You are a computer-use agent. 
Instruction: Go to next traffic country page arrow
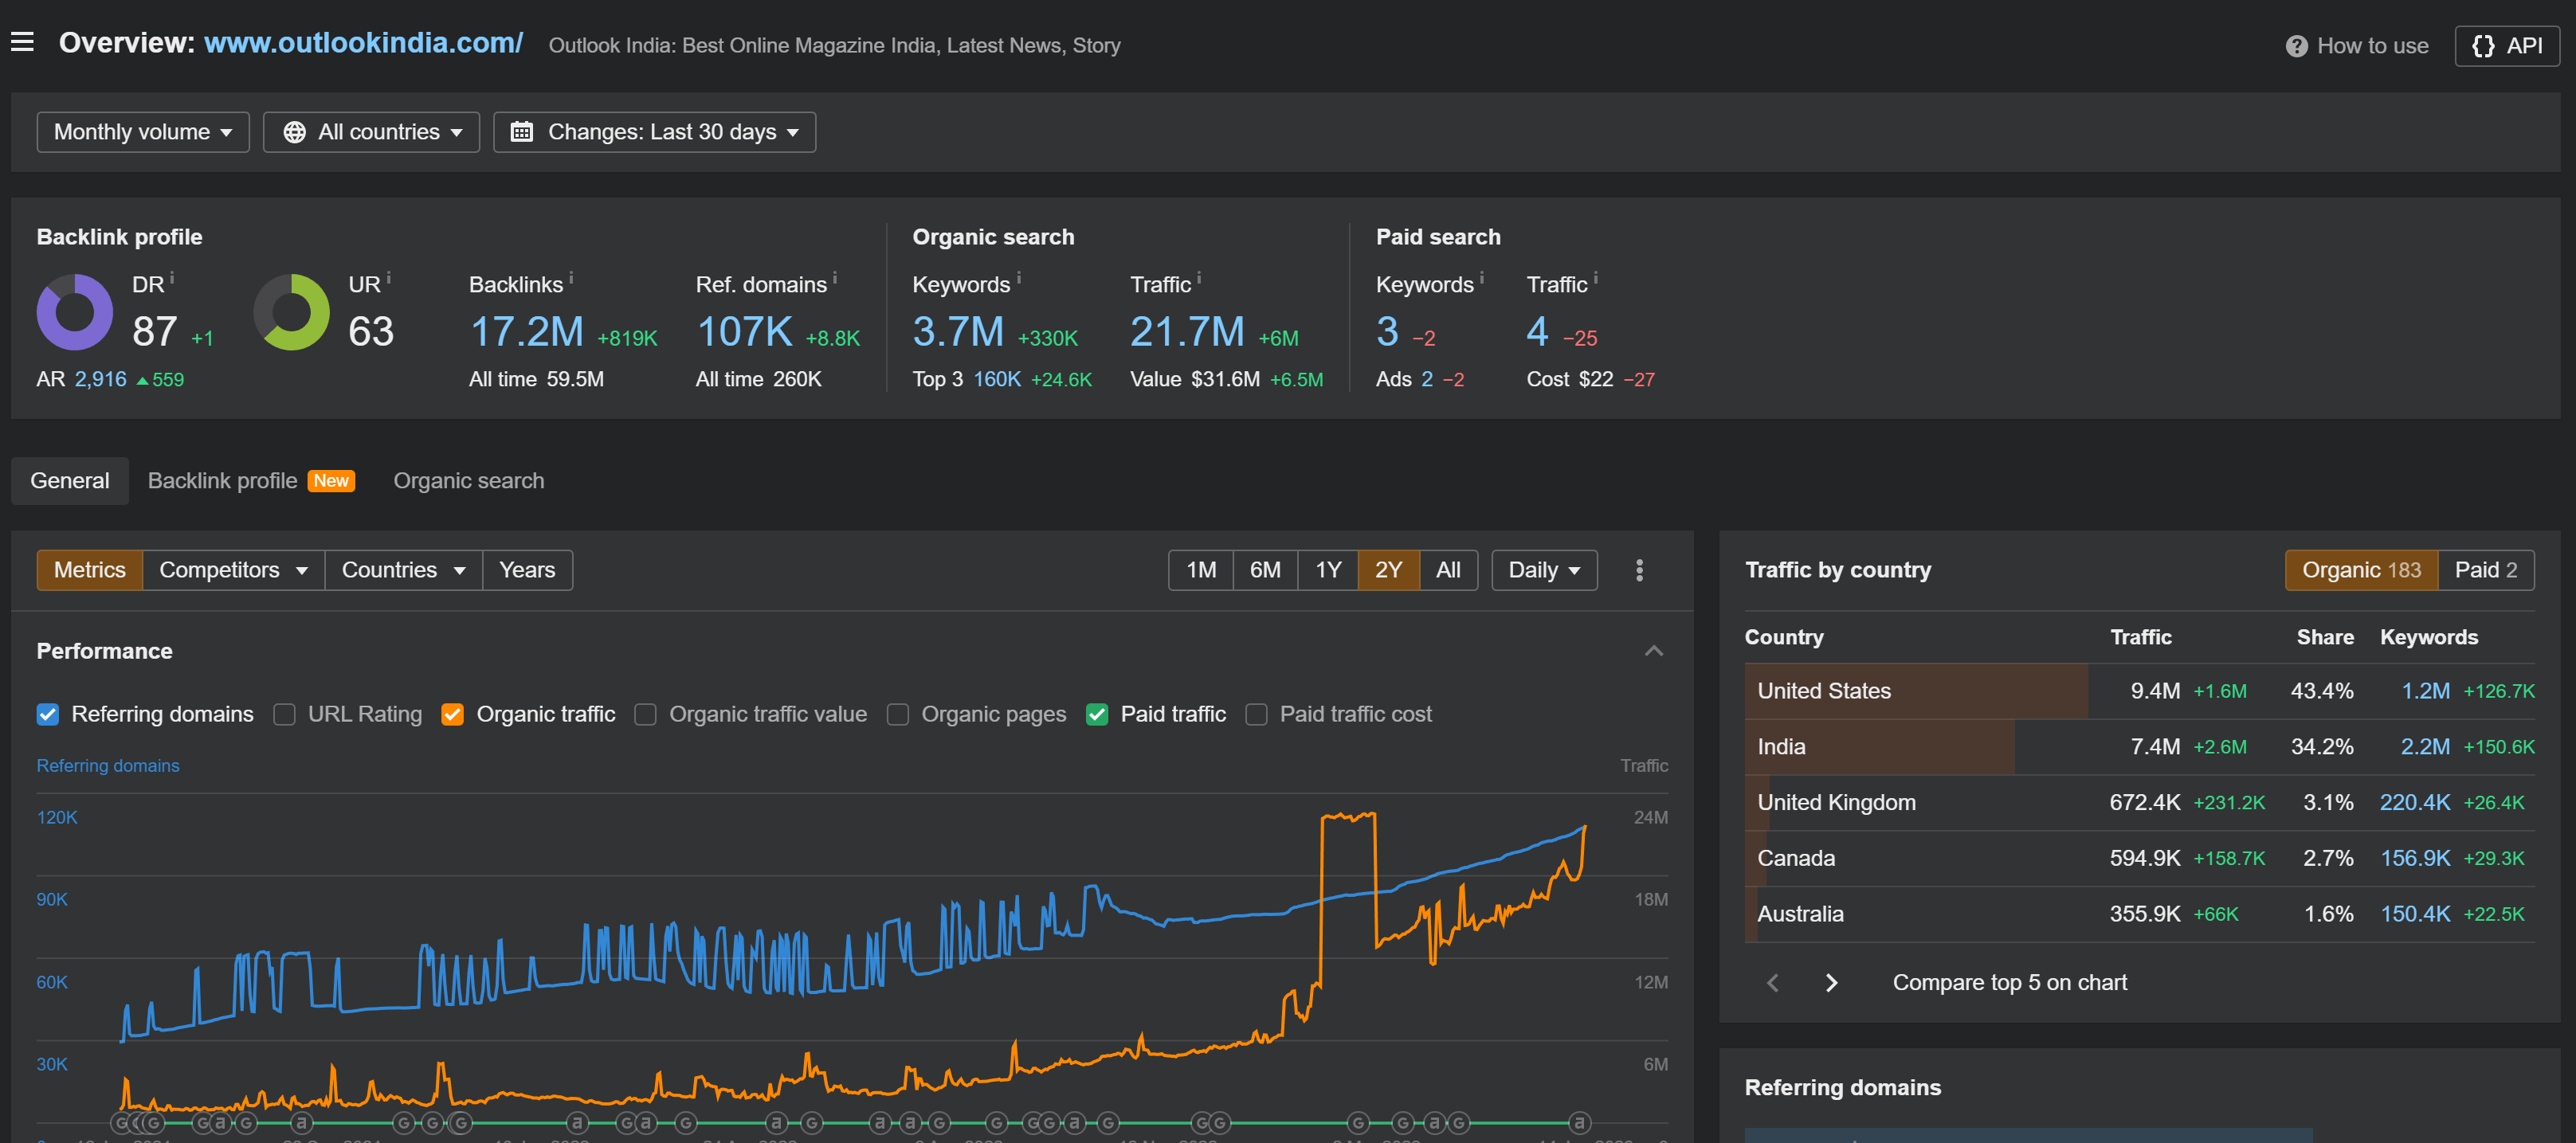(1831, 982)
